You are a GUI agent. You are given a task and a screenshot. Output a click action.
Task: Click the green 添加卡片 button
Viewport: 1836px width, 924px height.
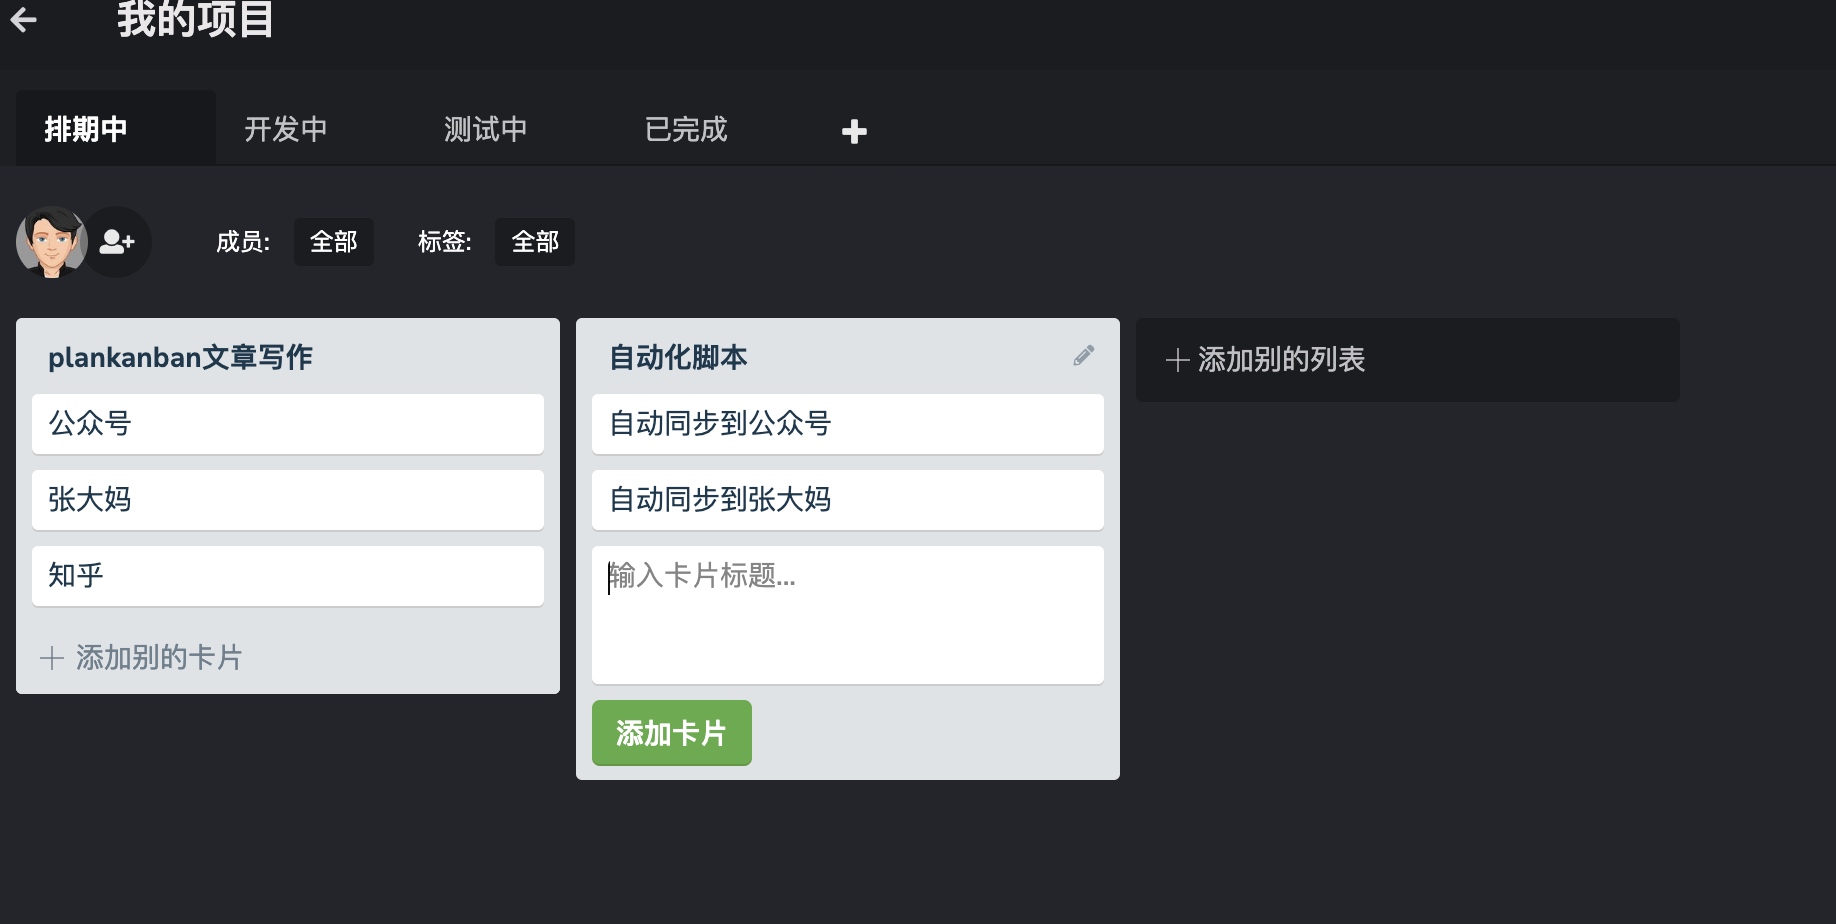tap(671, 732)
